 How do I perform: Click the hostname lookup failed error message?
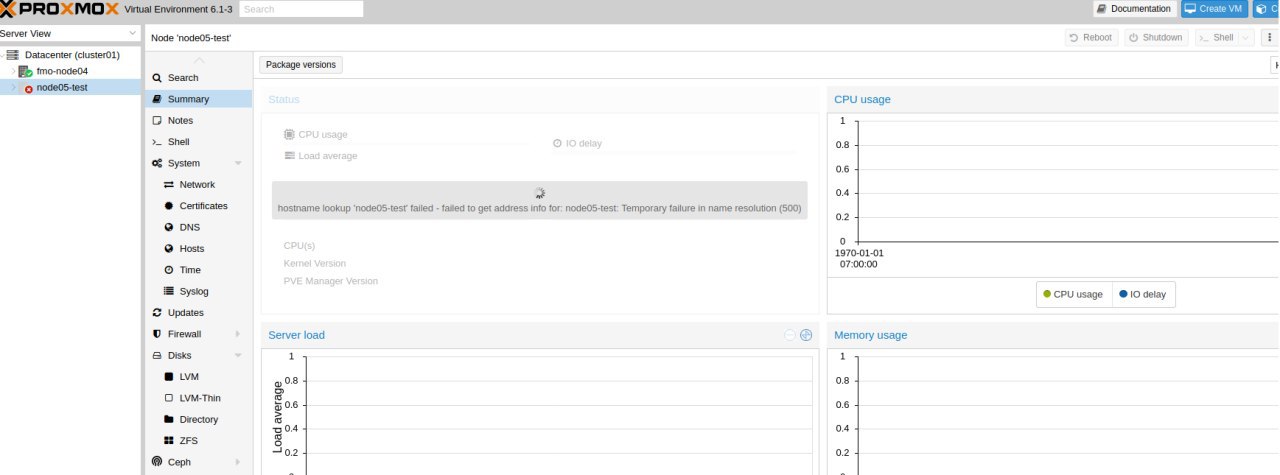click(x=539, y=208)
